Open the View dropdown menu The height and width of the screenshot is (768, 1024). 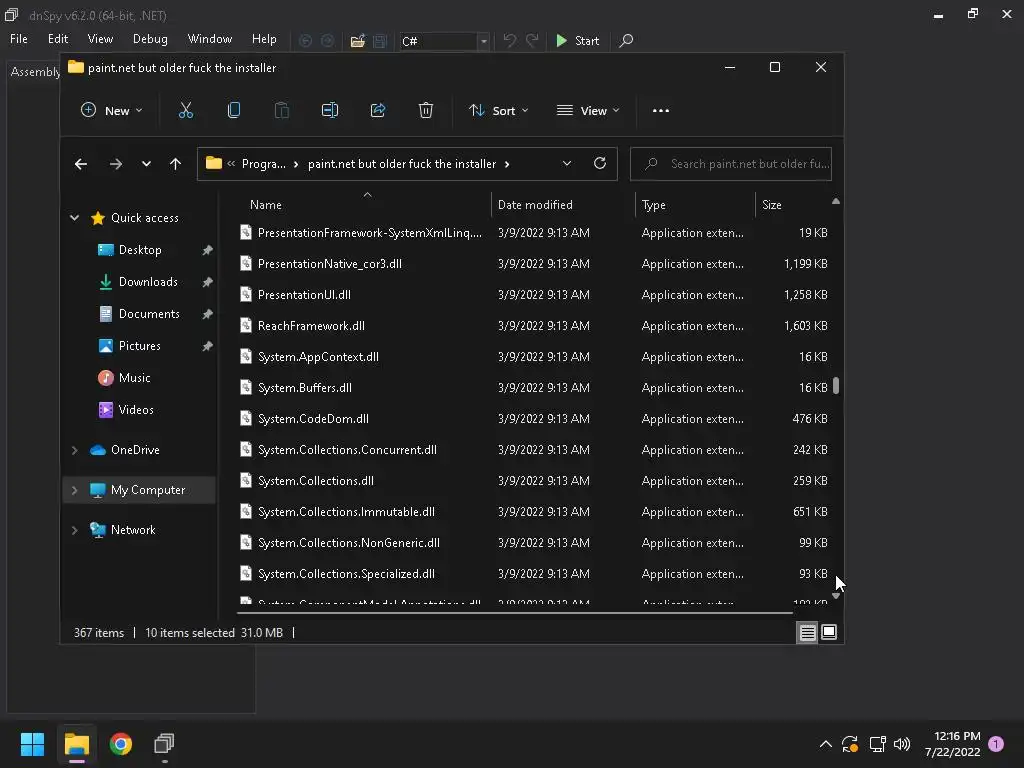(588, 110)
